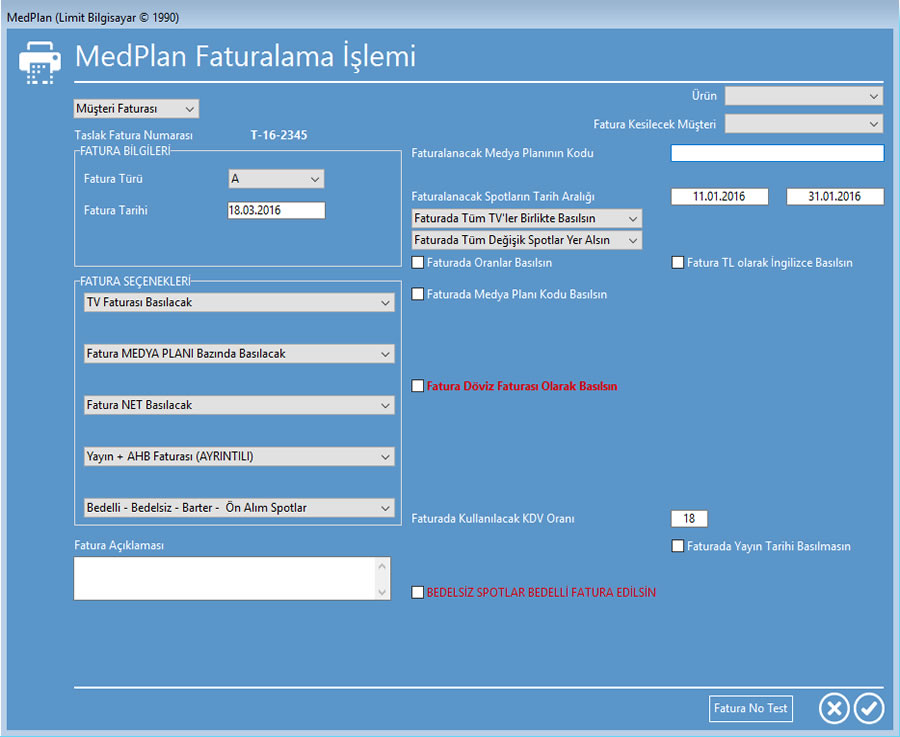Open the Ürün dropdown list
This screenshot has width=900, height=737.
coord(803,96)
